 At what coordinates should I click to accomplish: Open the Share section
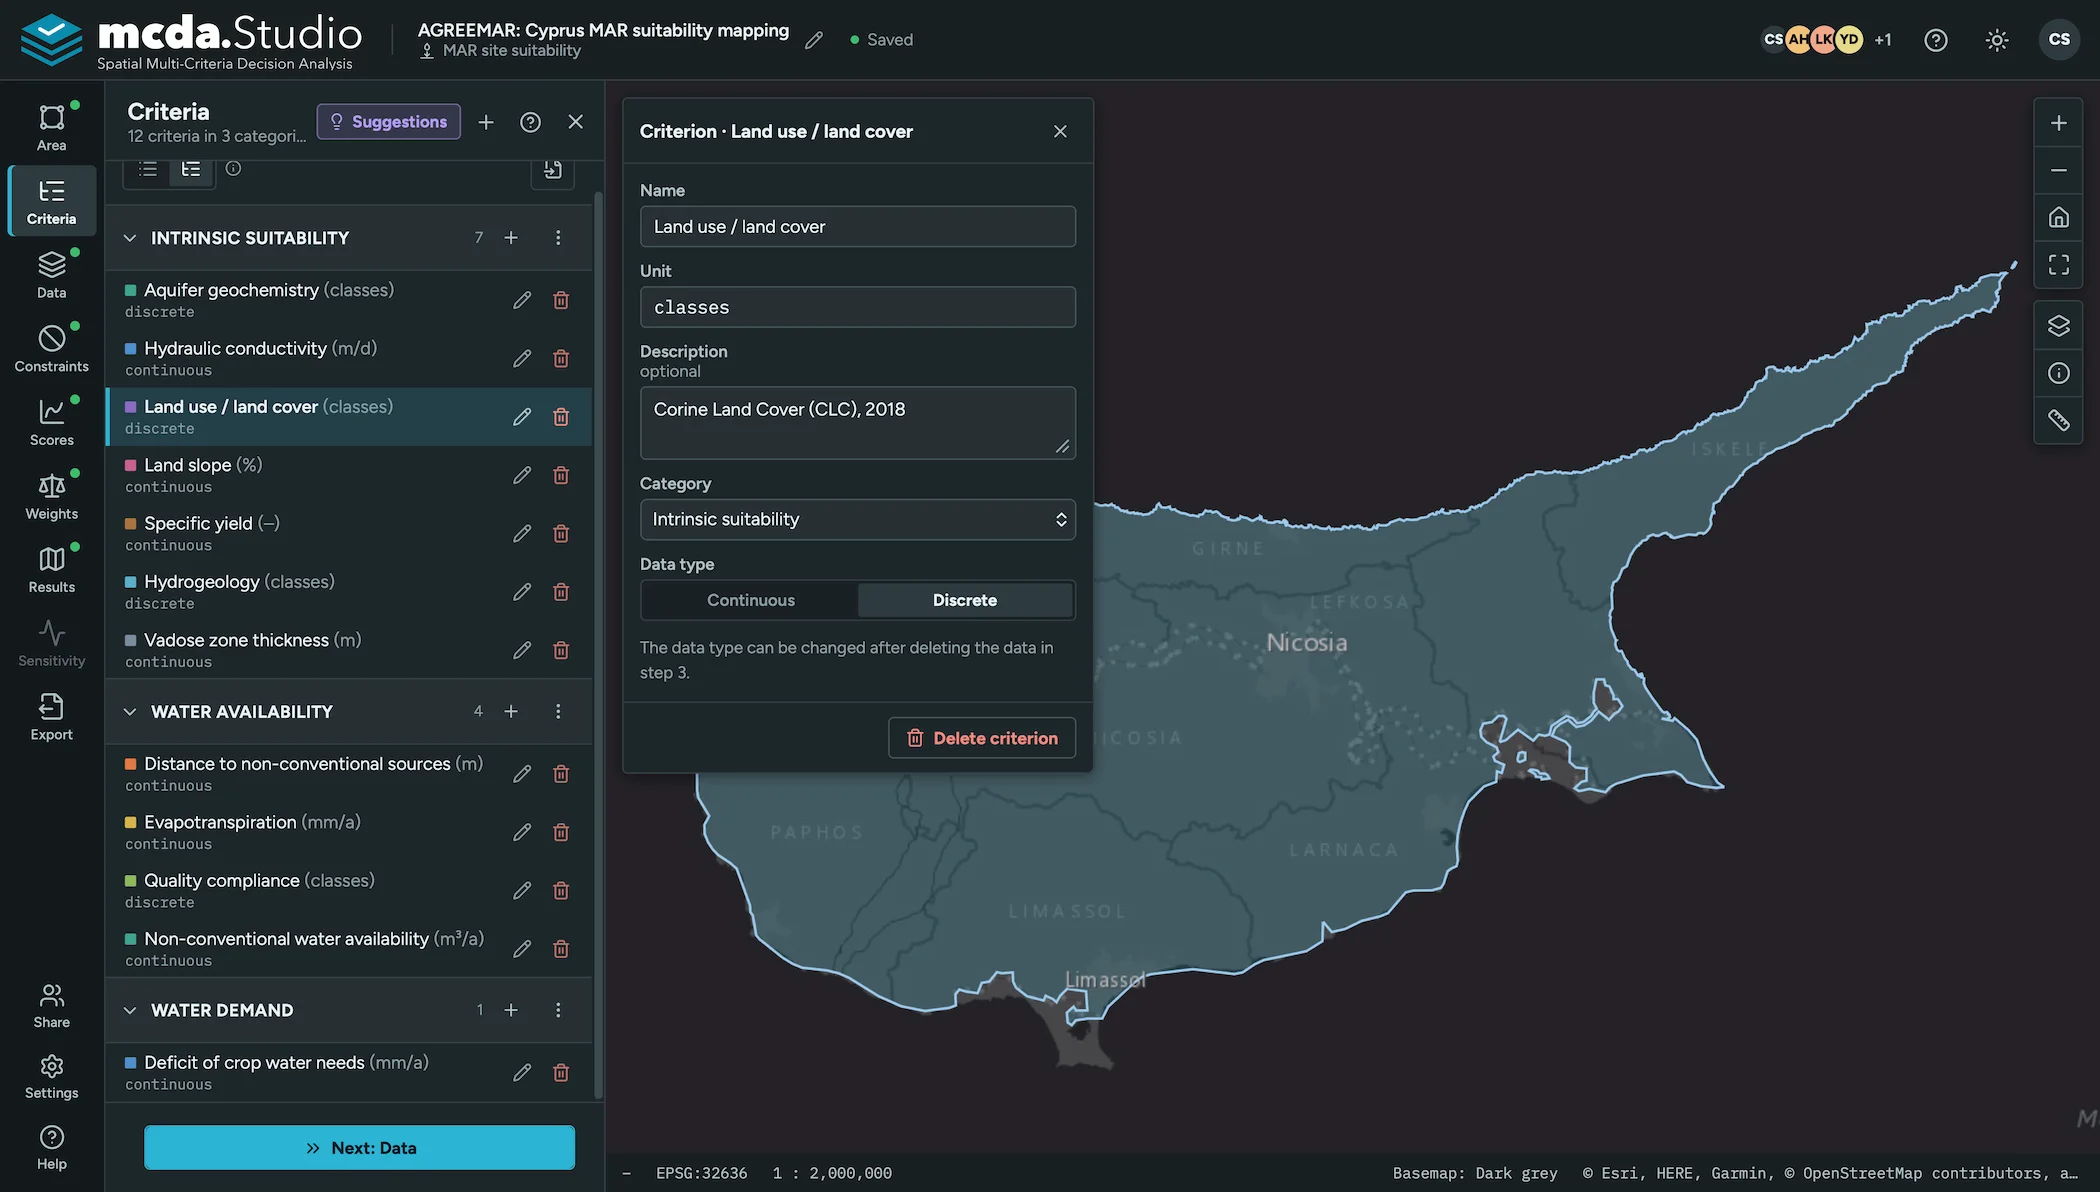pyautogui.click(x=51, y=1005)
